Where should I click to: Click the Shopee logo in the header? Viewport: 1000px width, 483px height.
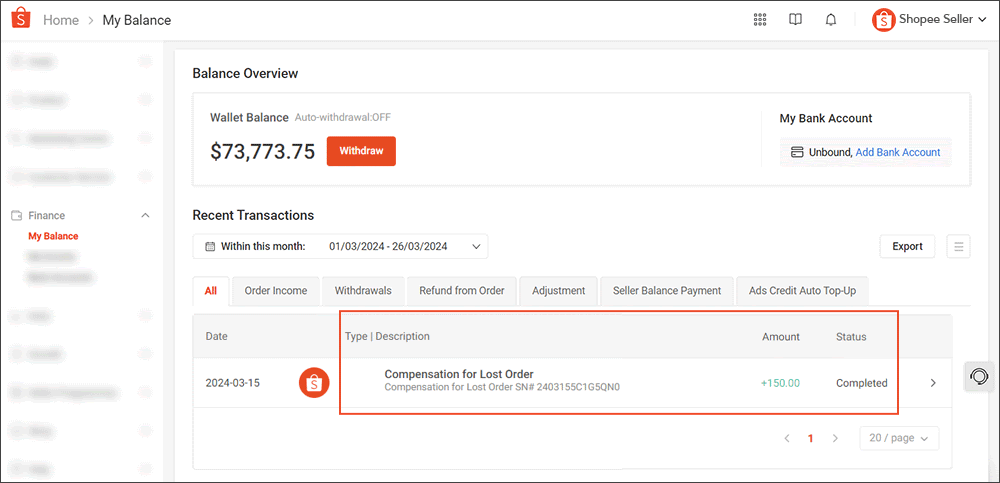(x=21, y=19)
